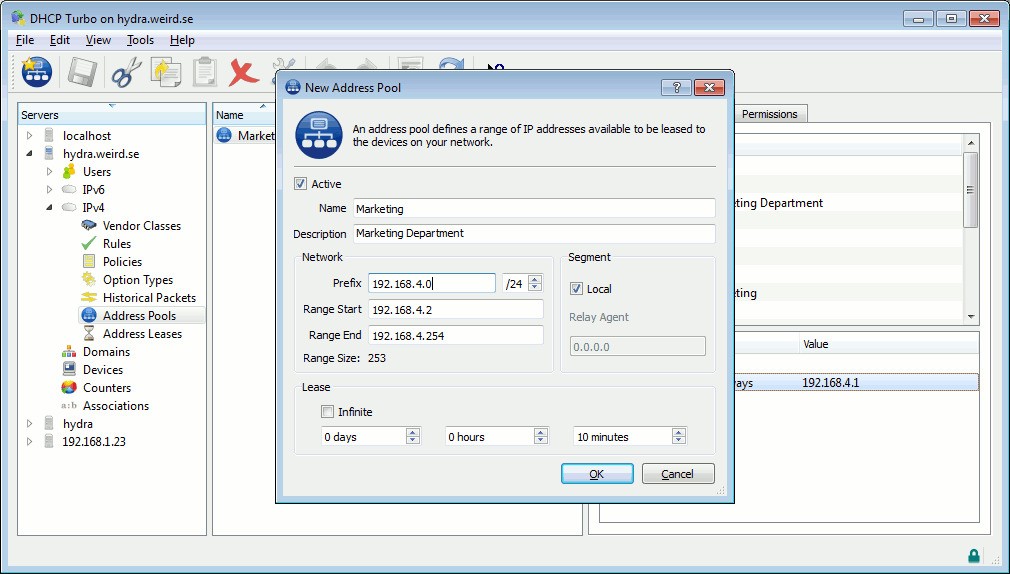Uncheck the Active checkbox
The height and width of the screenshot is (574, 1010).
(x=300, y=184)
